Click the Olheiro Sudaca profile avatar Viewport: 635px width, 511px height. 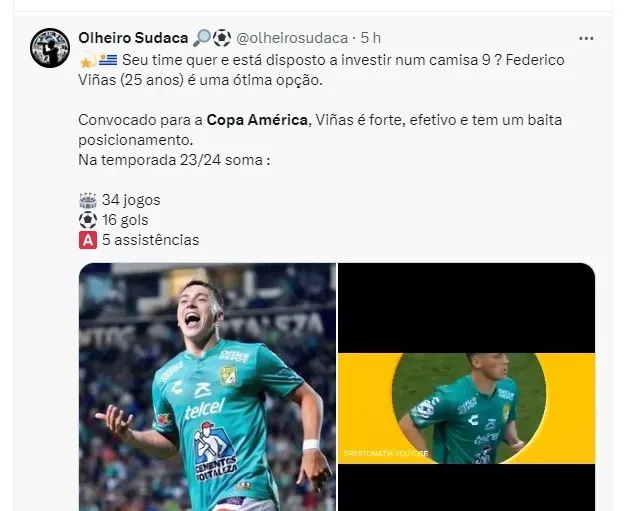50,48
